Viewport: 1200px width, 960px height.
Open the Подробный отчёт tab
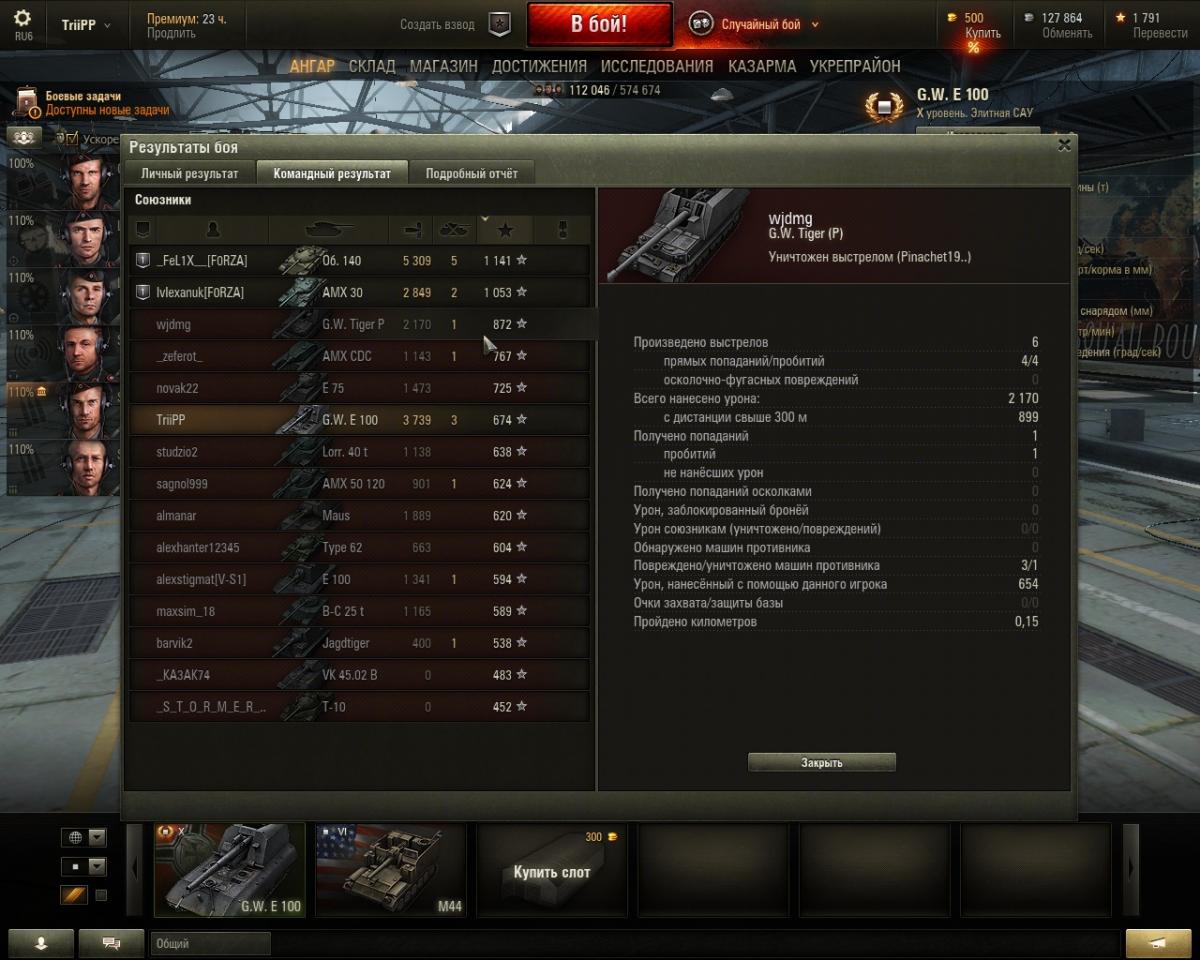[x=472, y=173]
